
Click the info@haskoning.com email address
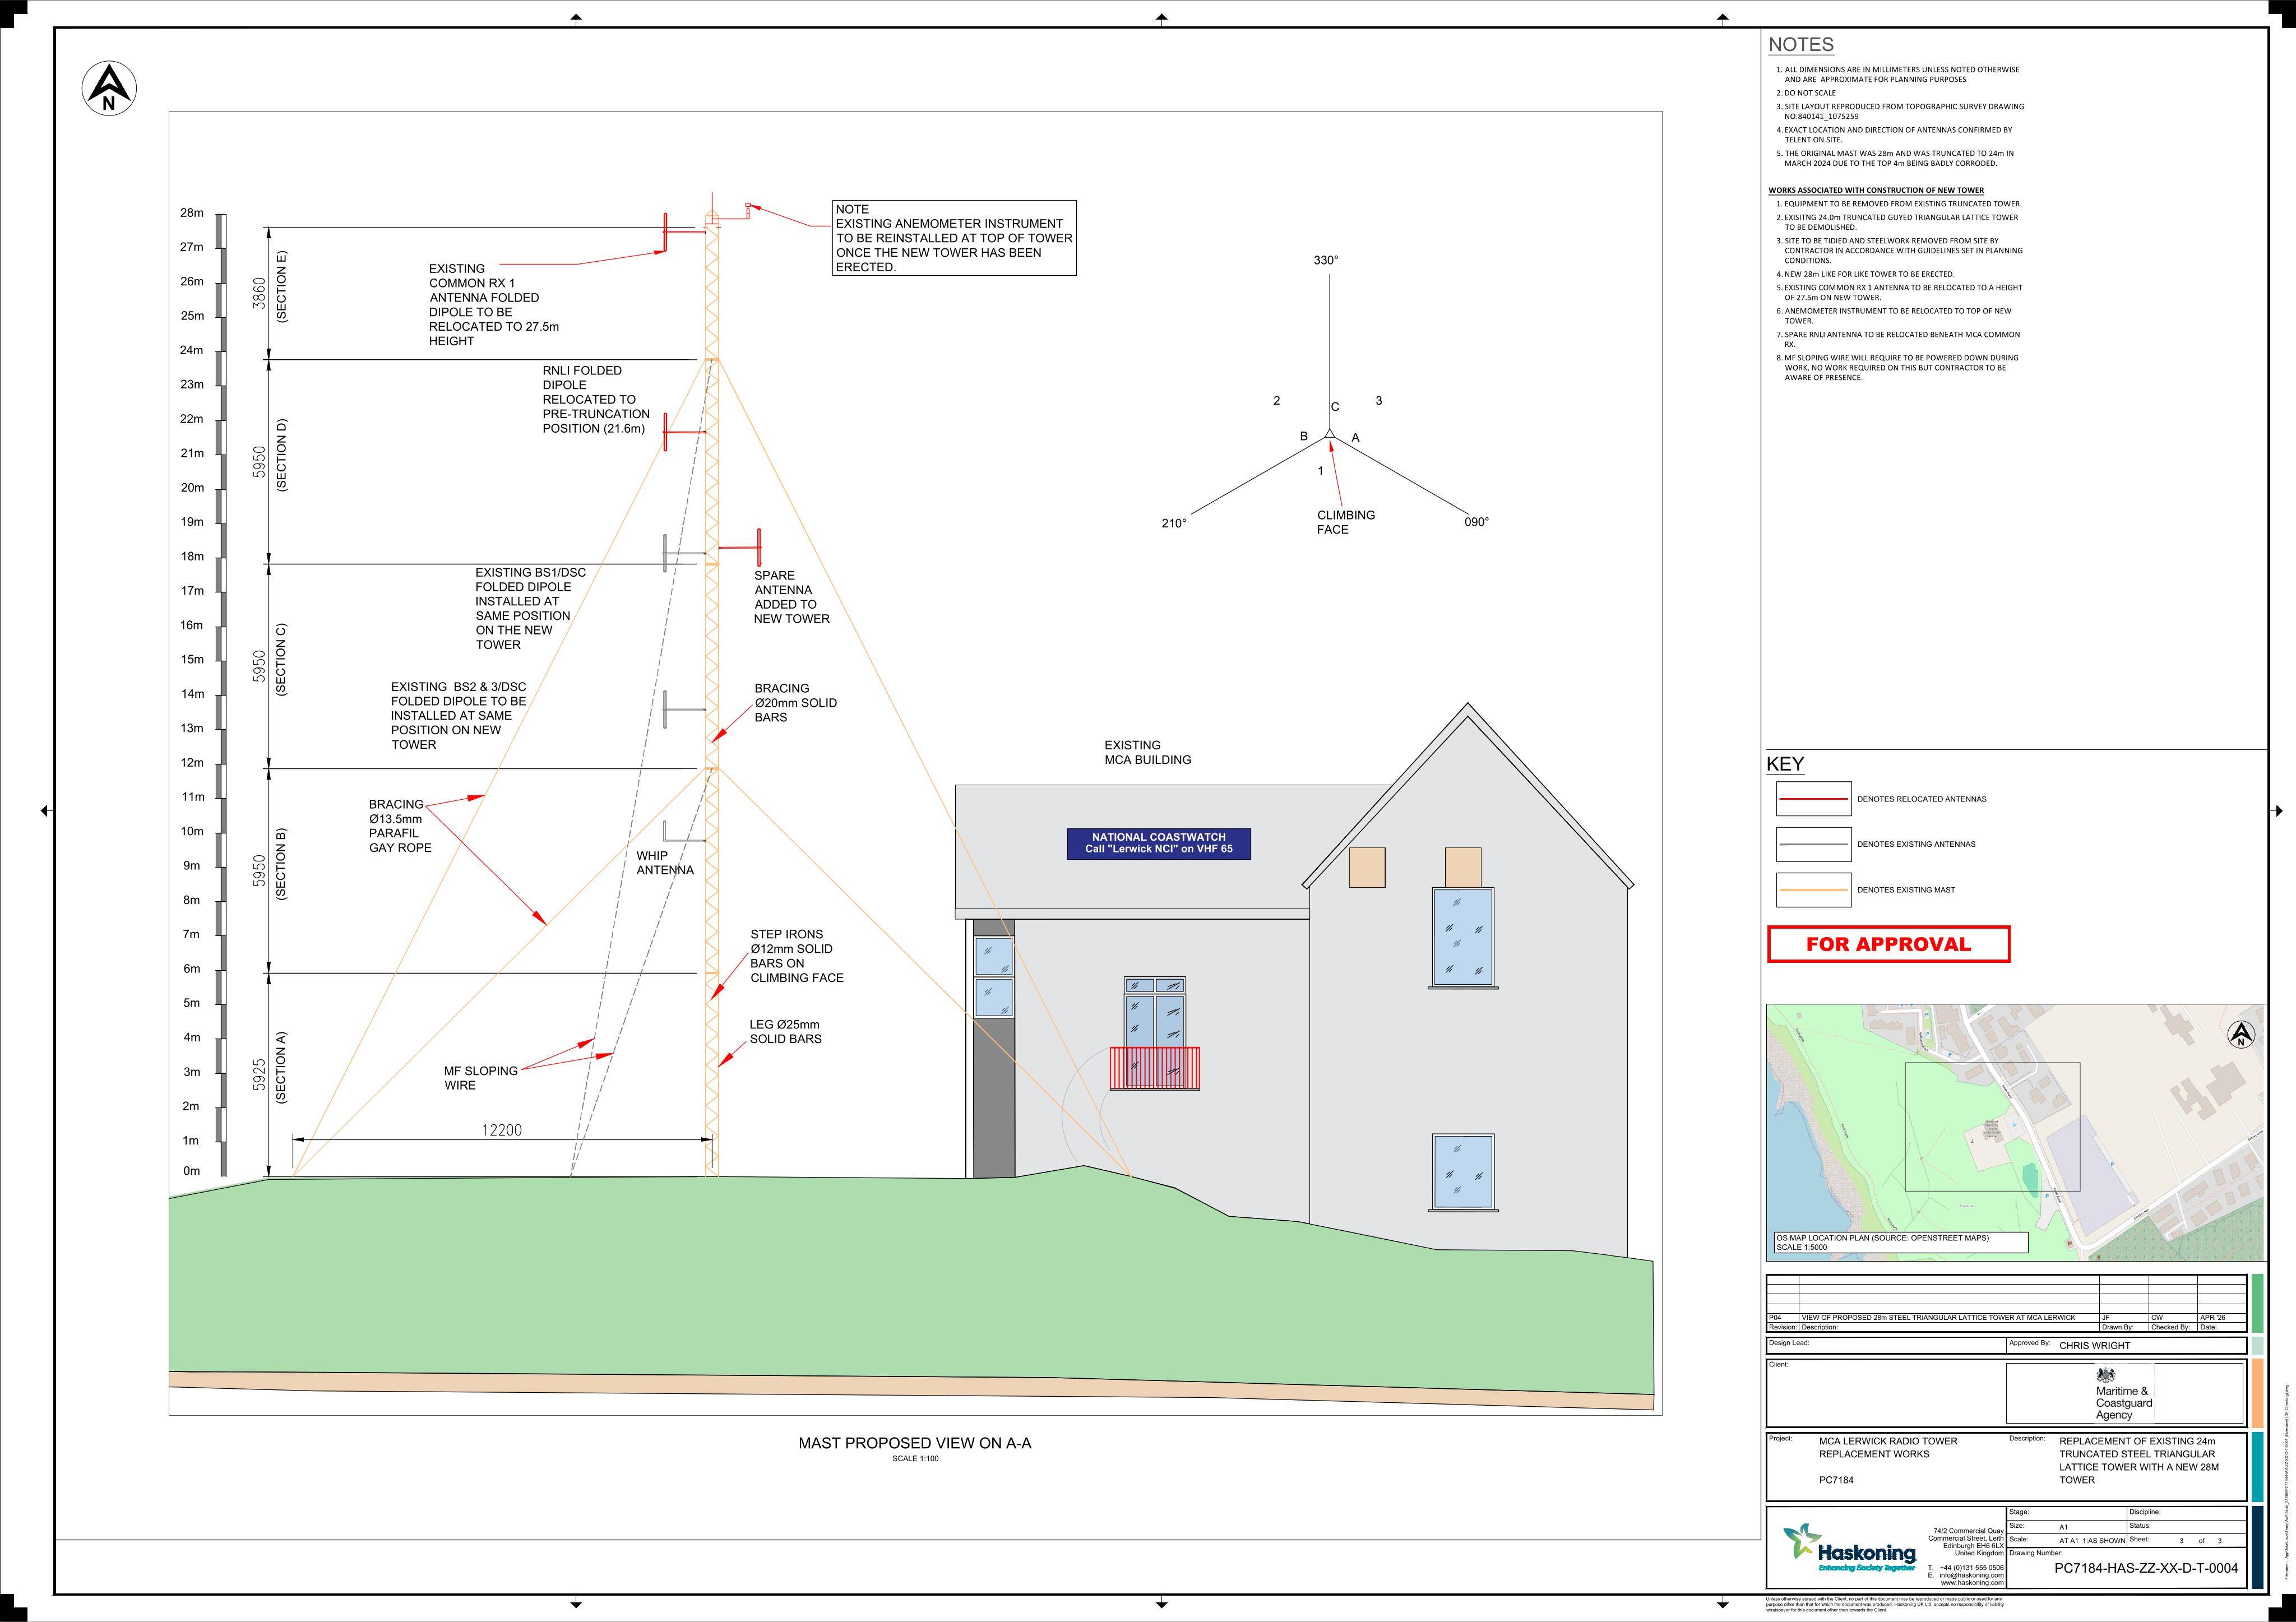click(x=1971, y=1575)
